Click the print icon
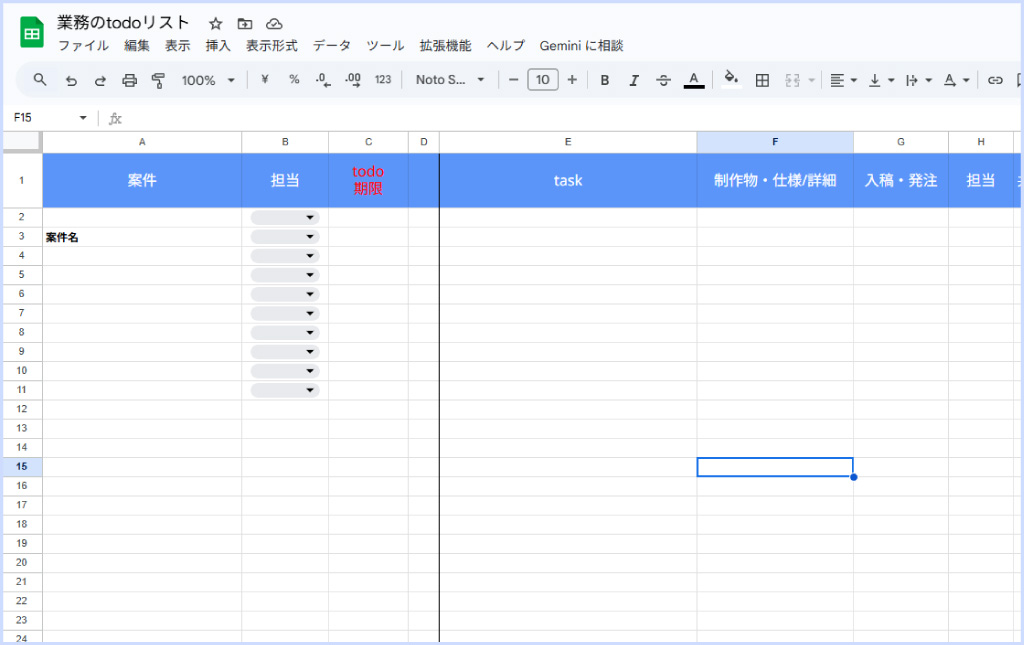 pos(129,80)
